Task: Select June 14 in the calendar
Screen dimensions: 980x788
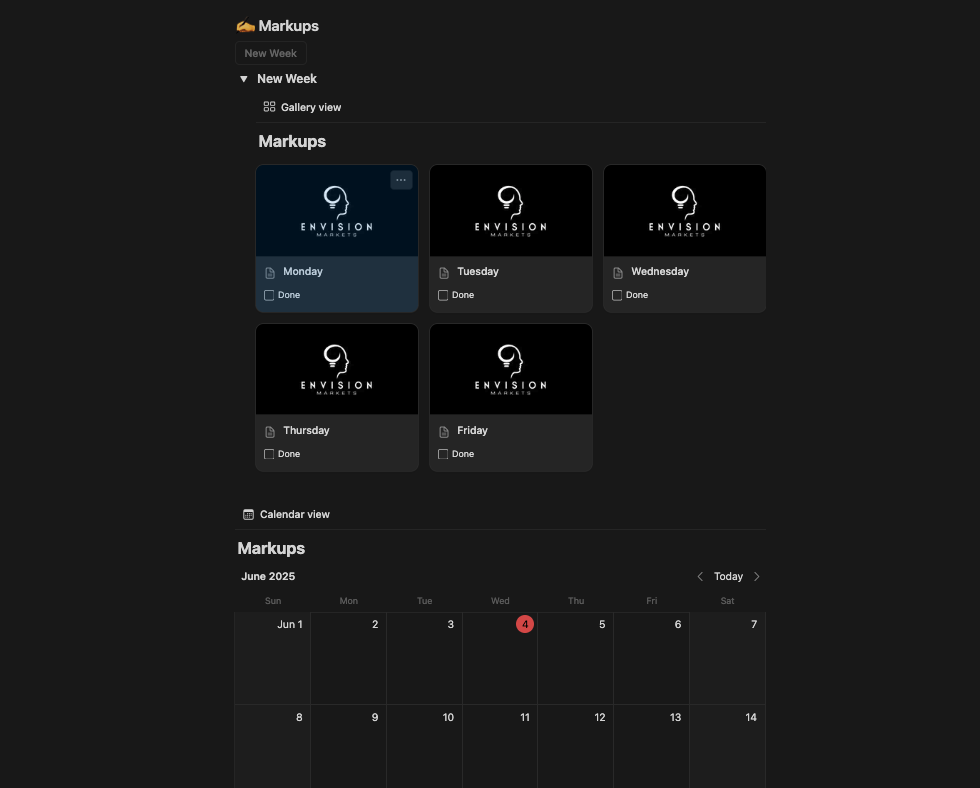Action: pyautogui.click(x=728, y=747)
